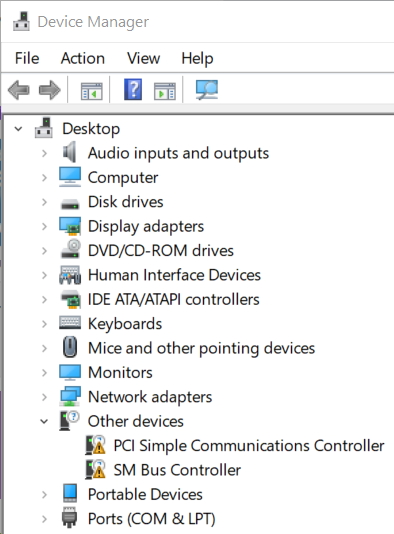The image size is (394, 534).
Task: Click Show/Hide Console Tree toolbar icon
Action: pos(92,91)
